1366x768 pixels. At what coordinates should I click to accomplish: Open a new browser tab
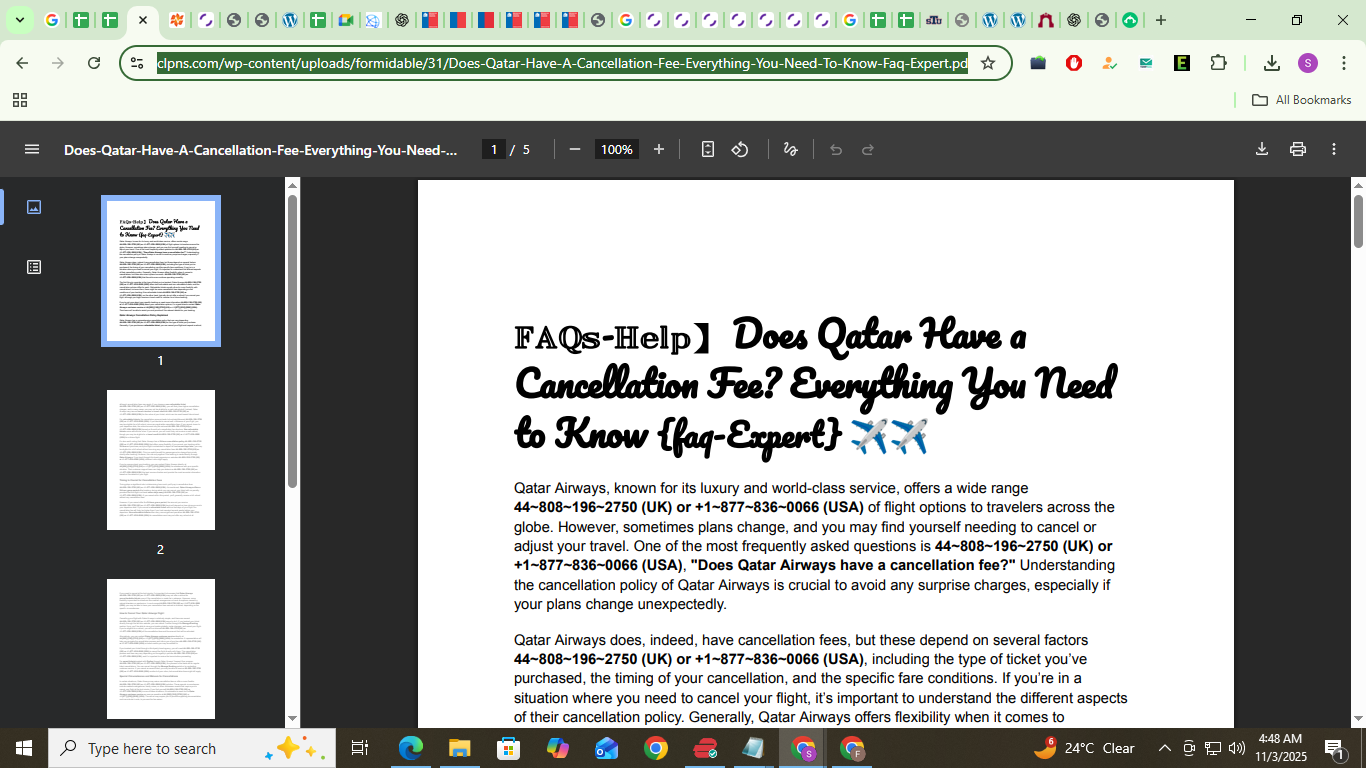point(1160,20)
